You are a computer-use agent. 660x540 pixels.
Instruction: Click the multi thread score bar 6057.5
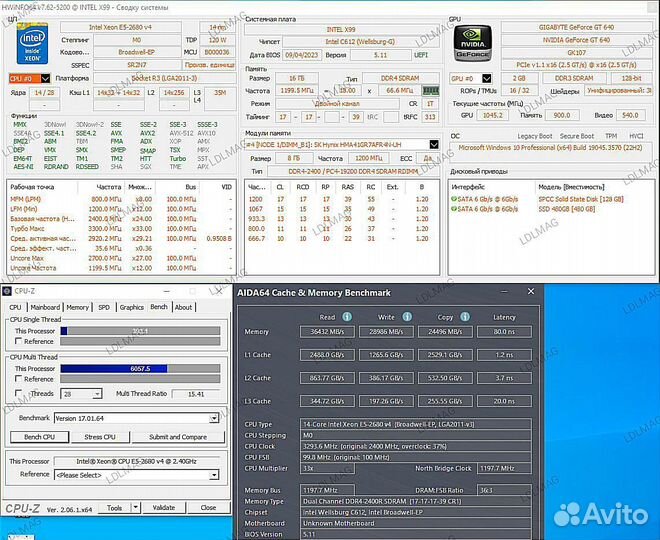point(140,368)
